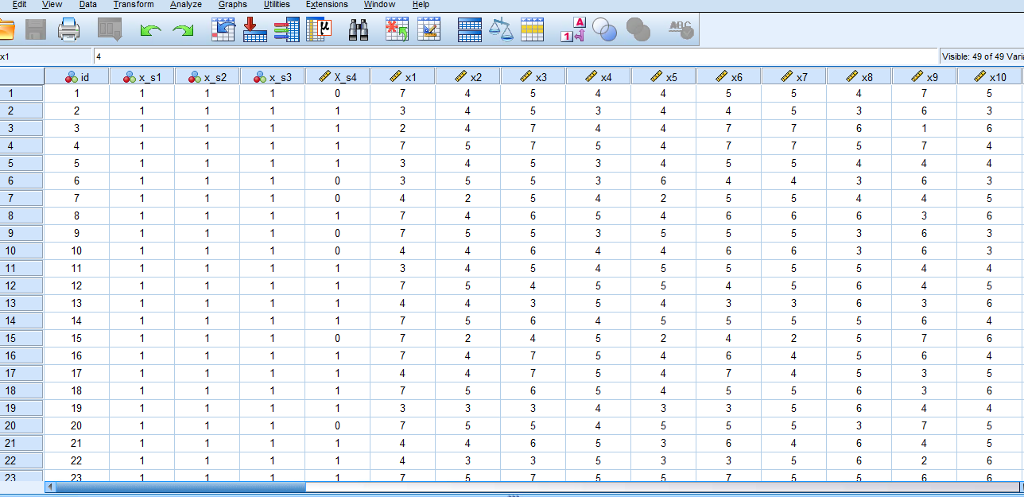Click the cell value editor field showing 4
Image resolution: width=1024 pixels, height=497 pixels.
tap(516, 57)
